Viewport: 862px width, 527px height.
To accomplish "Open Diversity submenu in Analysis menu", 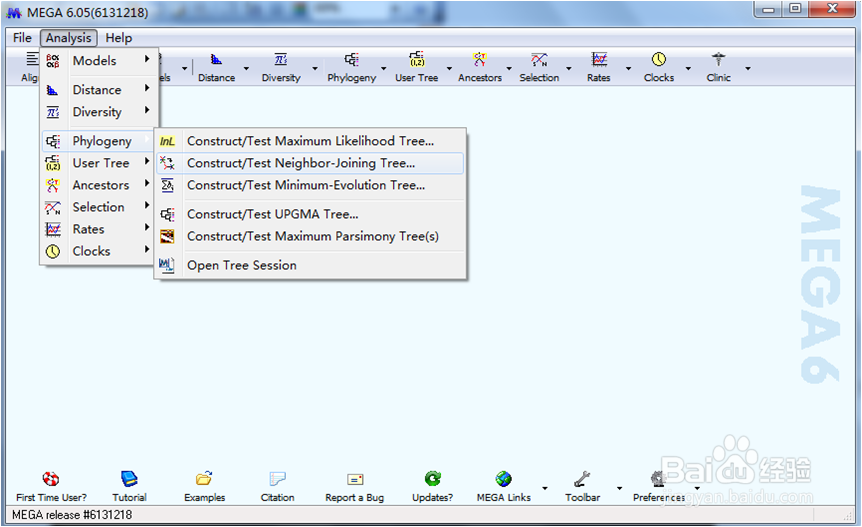I will pos(99,112).
